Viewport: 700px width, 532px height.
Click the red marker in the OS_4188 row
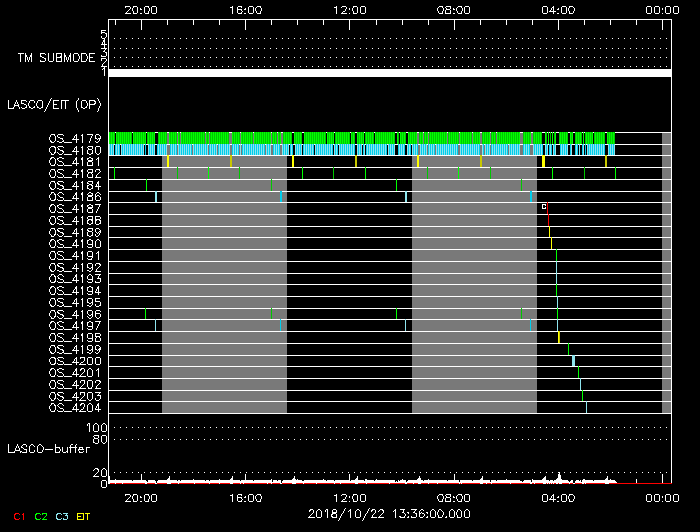[548, 220]
